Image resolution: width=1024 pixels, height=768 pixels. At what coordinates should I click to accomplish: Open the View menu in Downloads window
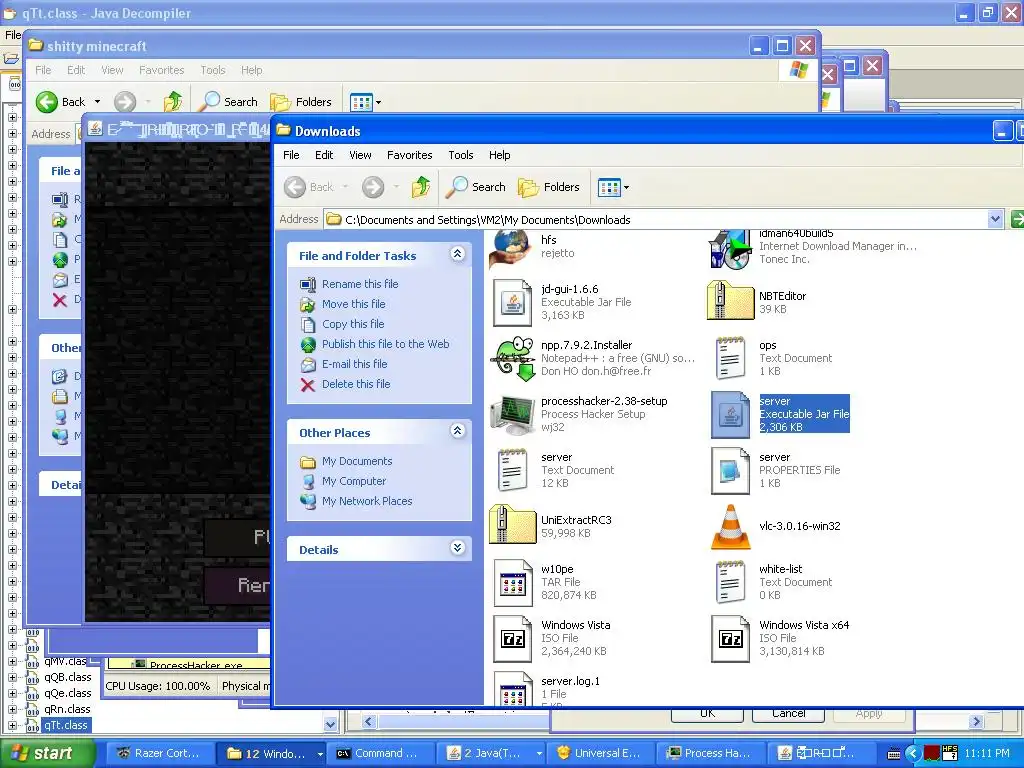click(x=360, y=155)
